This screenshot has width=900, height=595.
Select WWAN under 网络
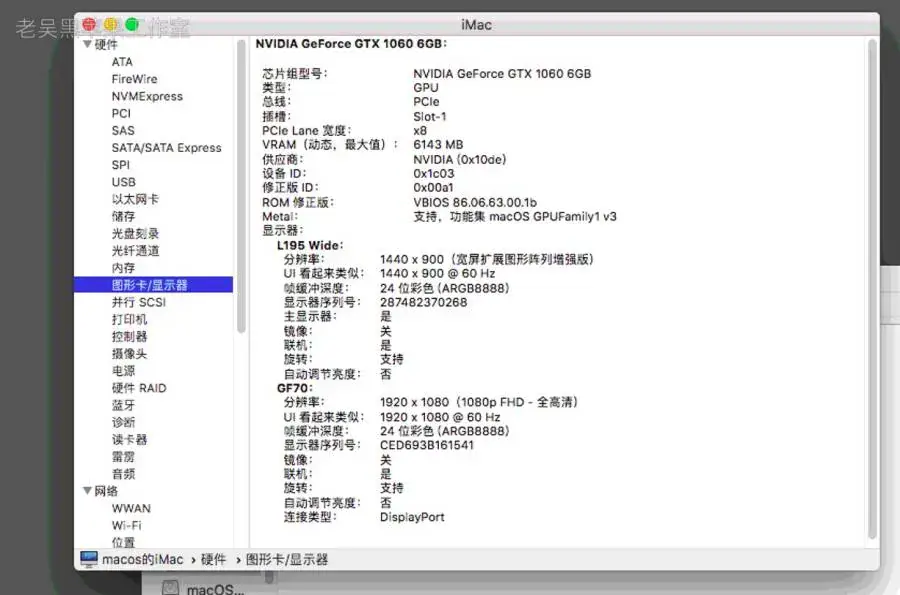(x=131, y=508)
